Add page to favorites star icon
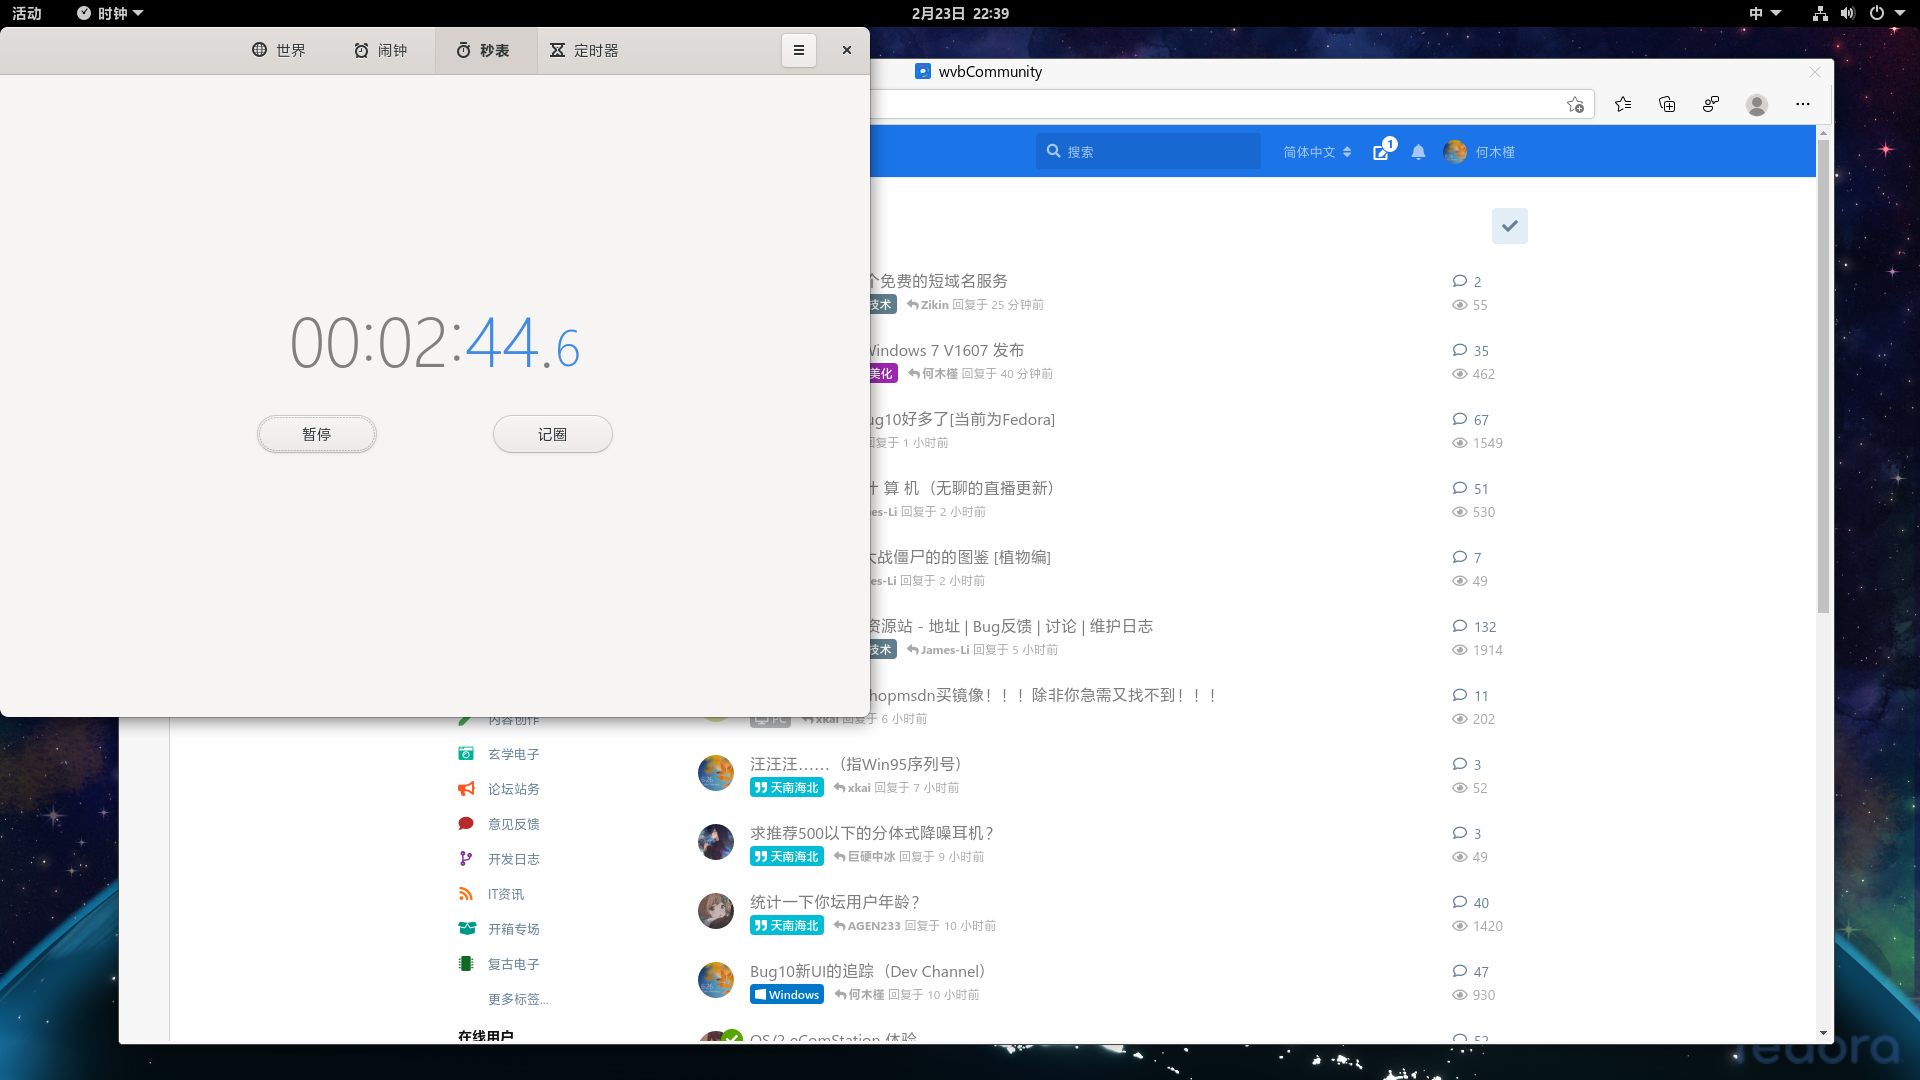The height and width of the screenshot is (1080, 1920). [x=1575, y=104]
